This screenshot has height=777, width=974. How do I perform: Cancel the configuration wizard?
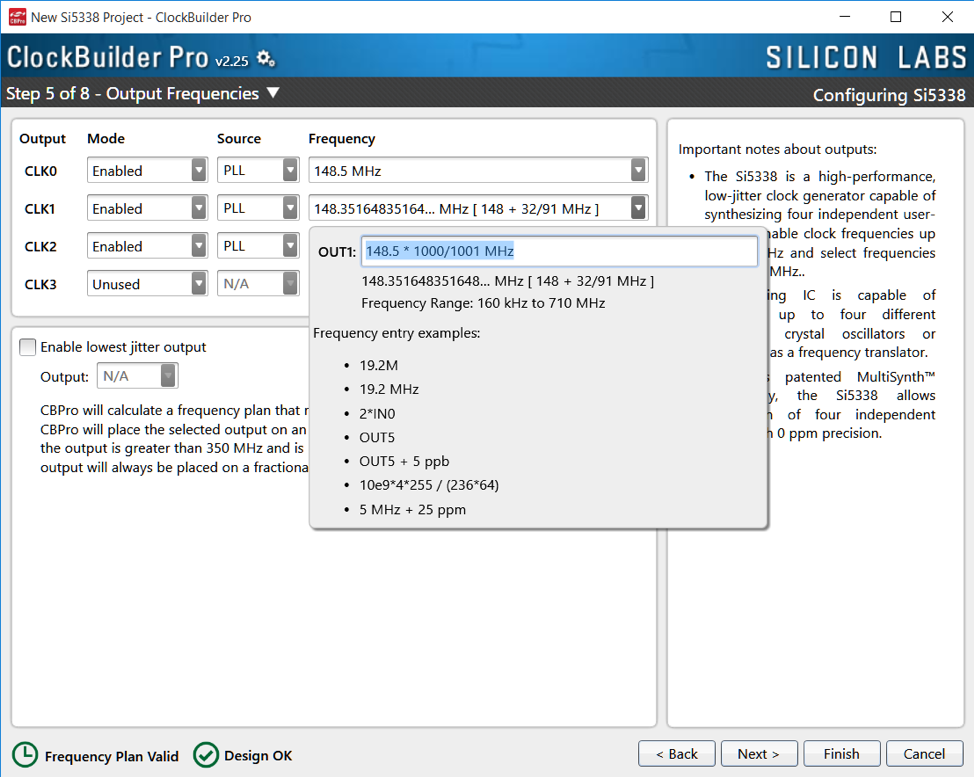pos(924,754)
